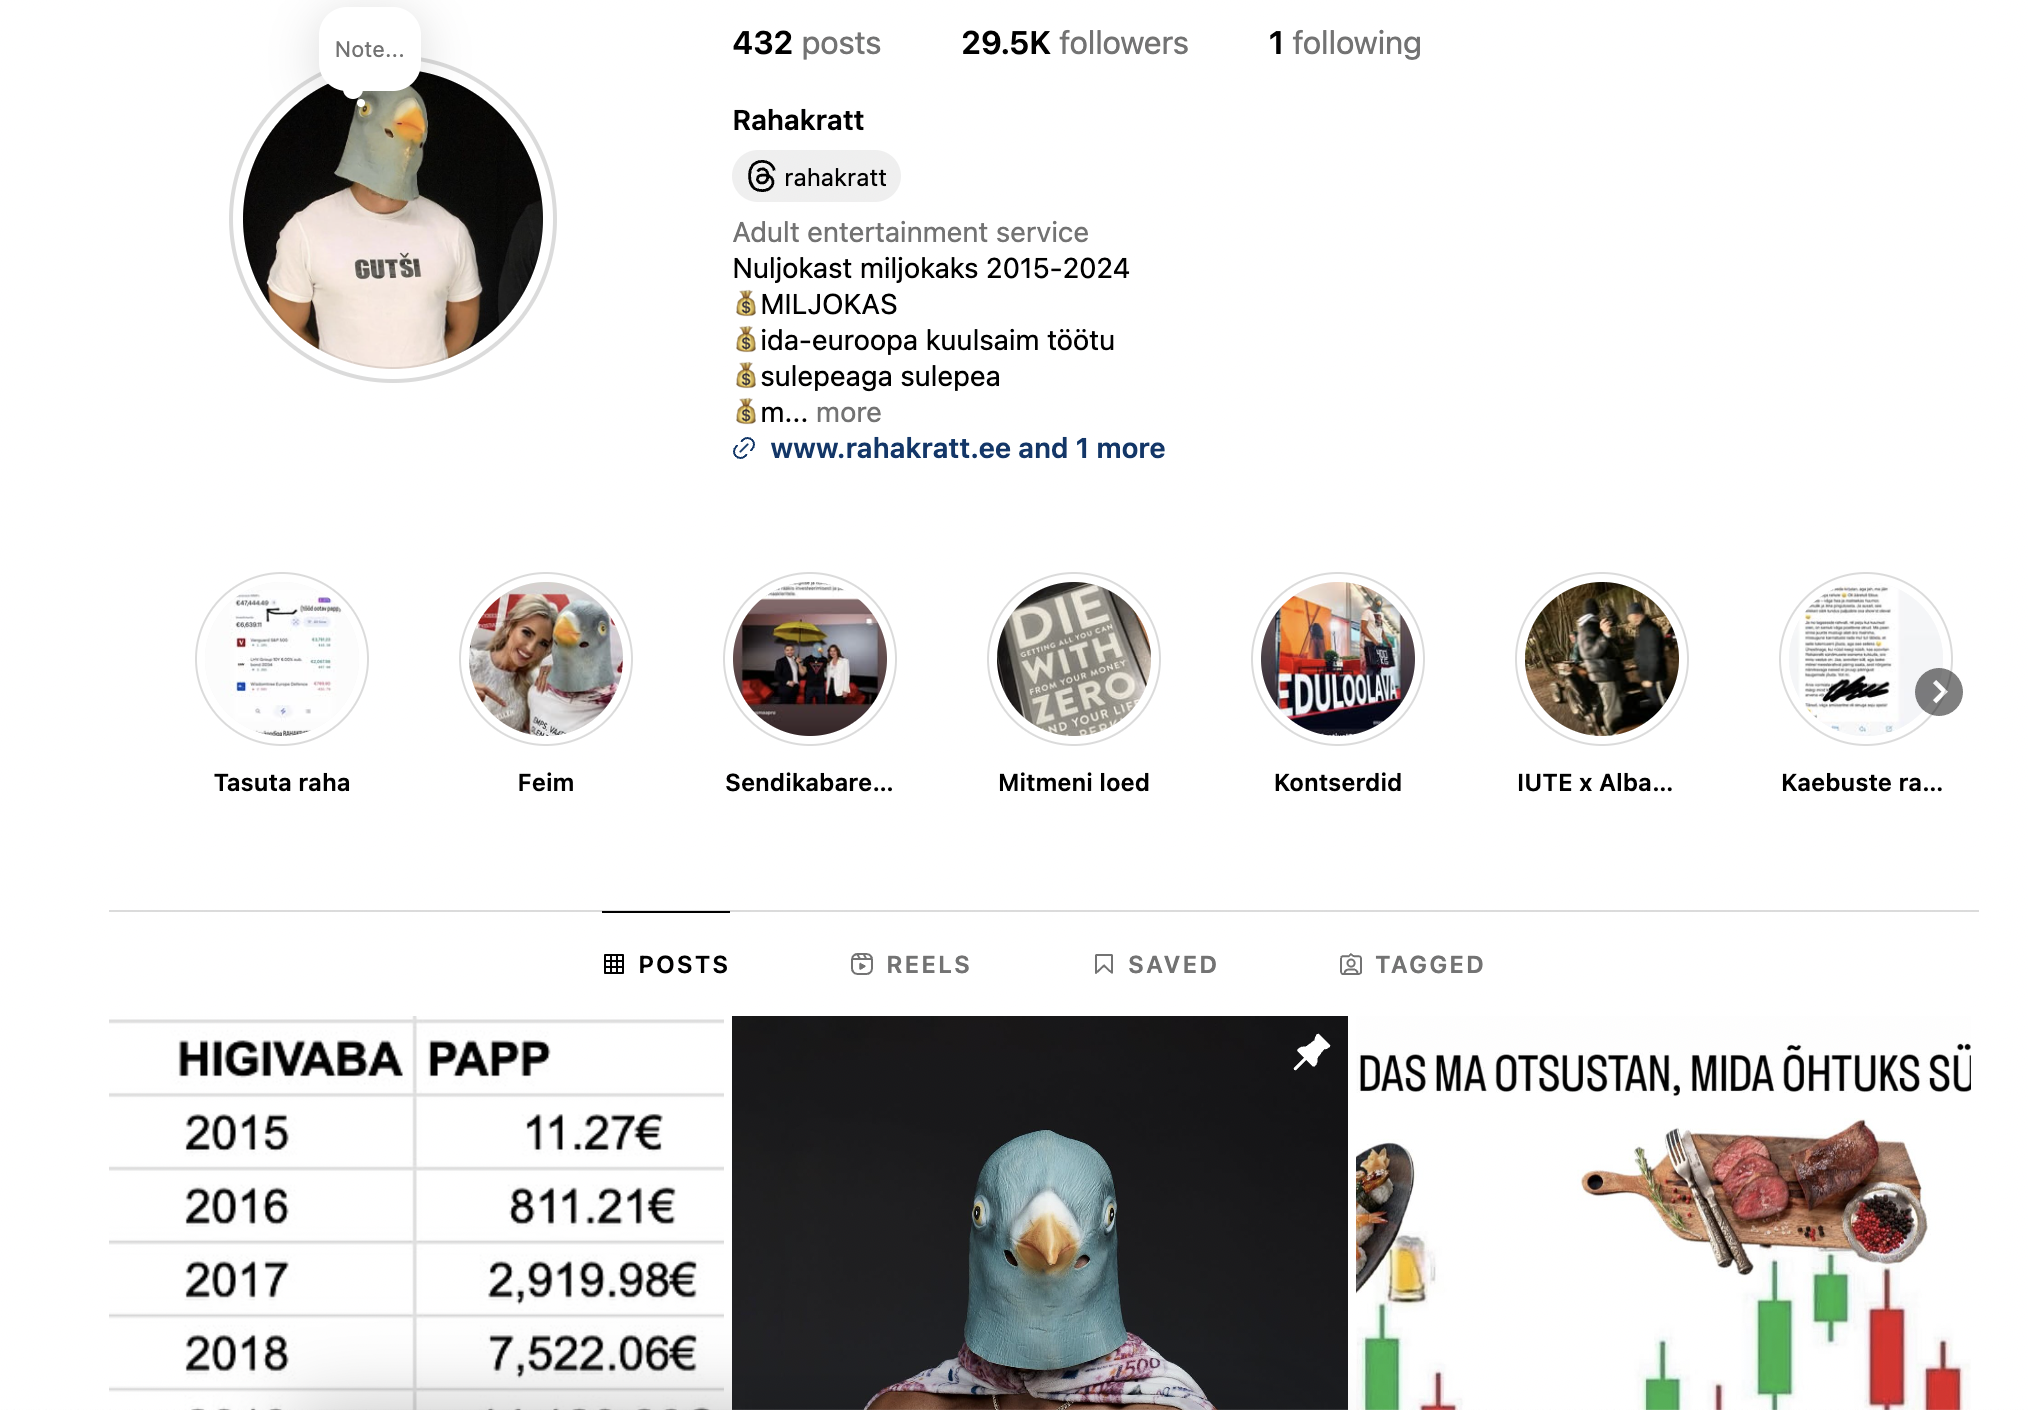View the 29.5K followers list
This screenshot has width=2028, height=1410.
[1075, 43]
